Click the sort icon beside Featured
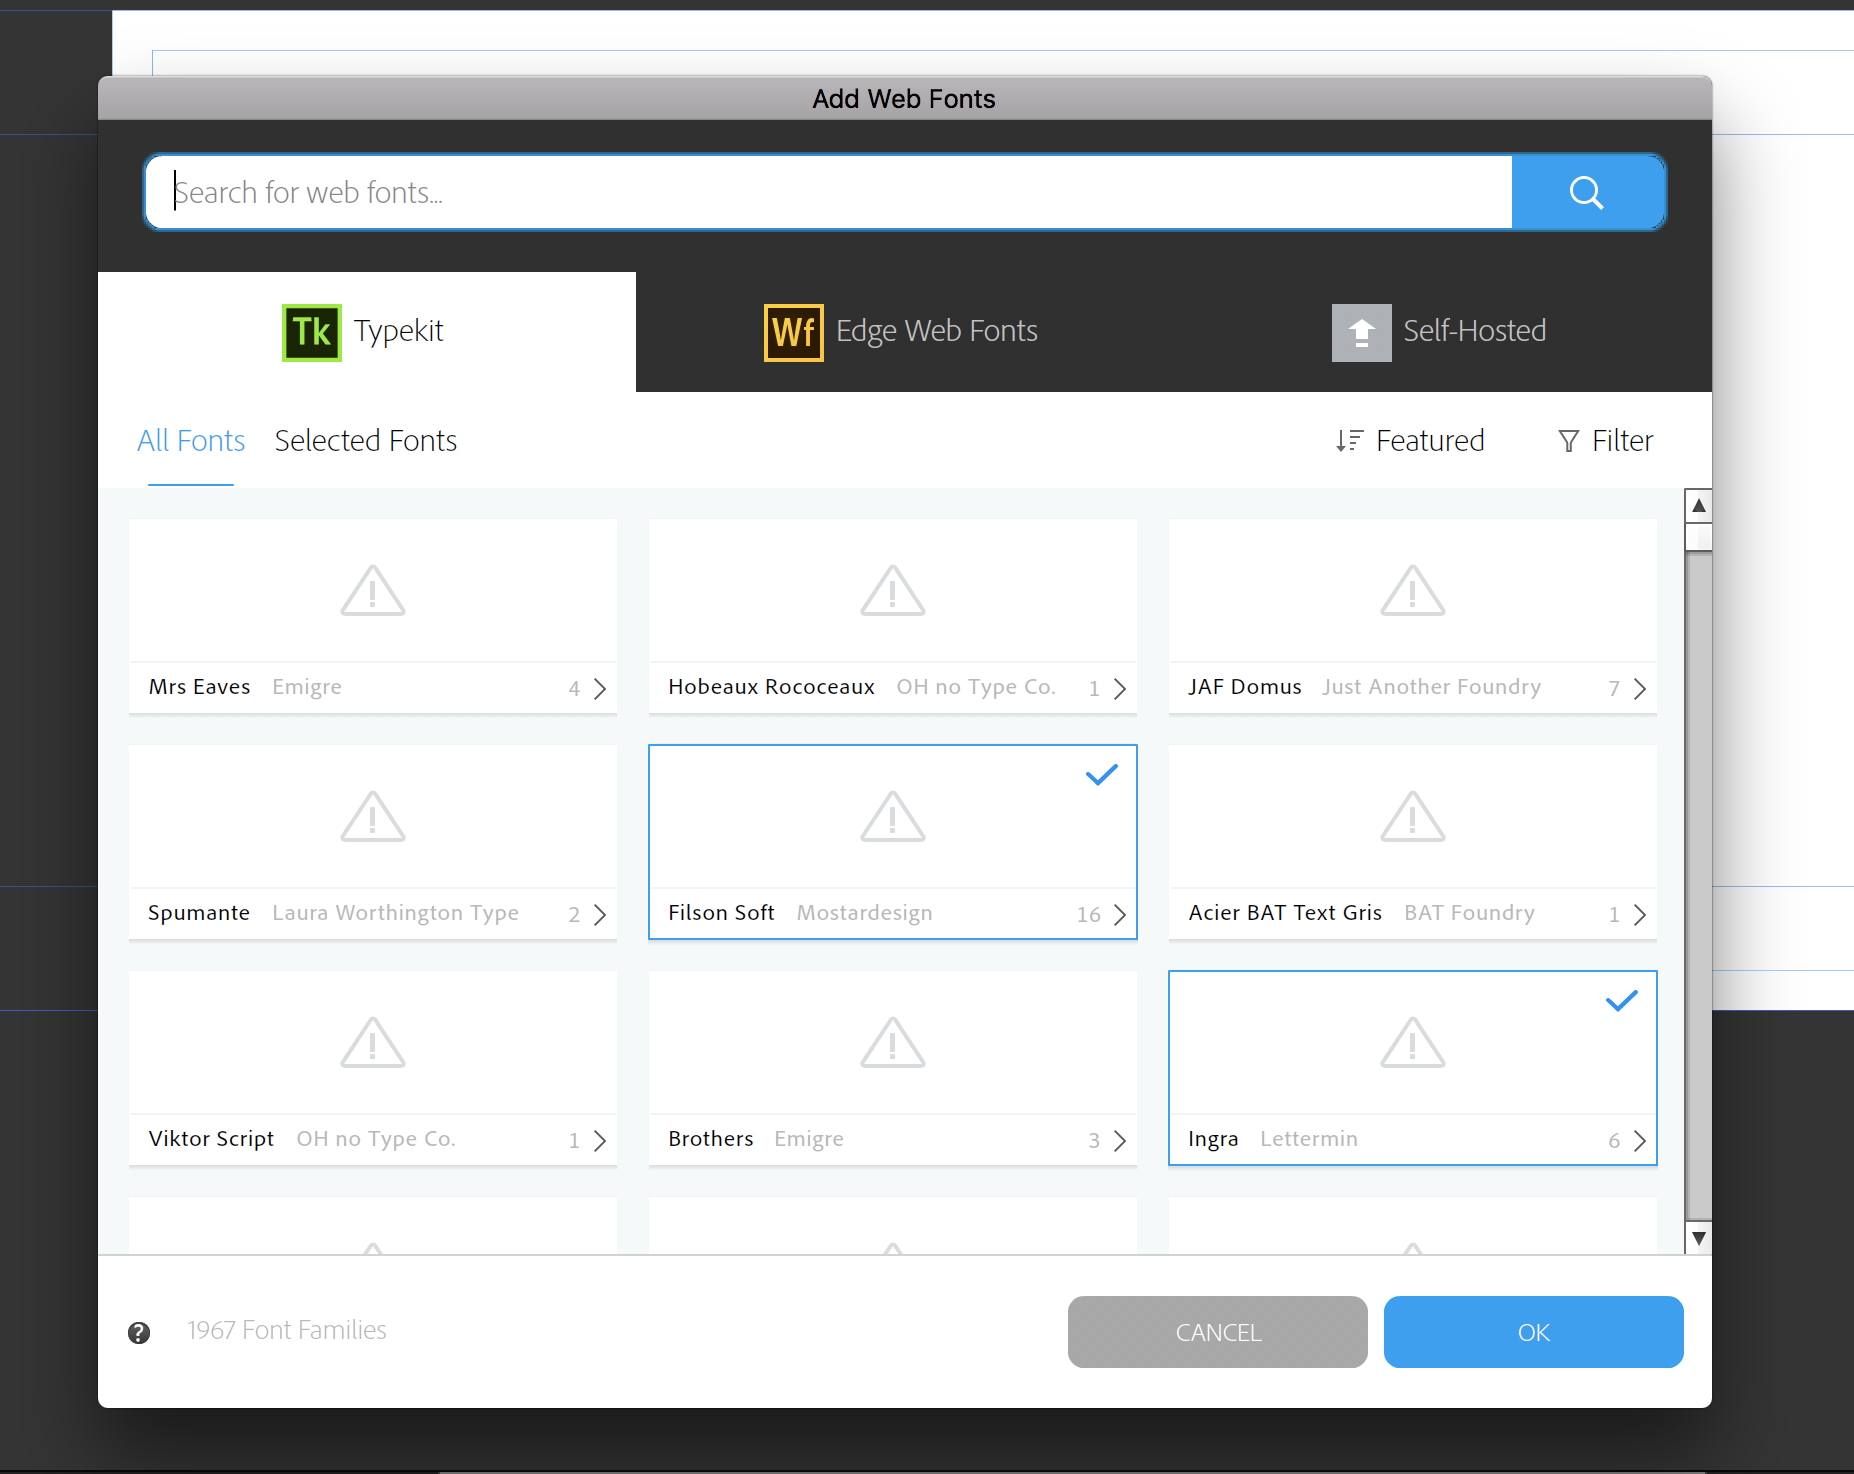This screenshot has width=1854, height=1474. 1349,441
